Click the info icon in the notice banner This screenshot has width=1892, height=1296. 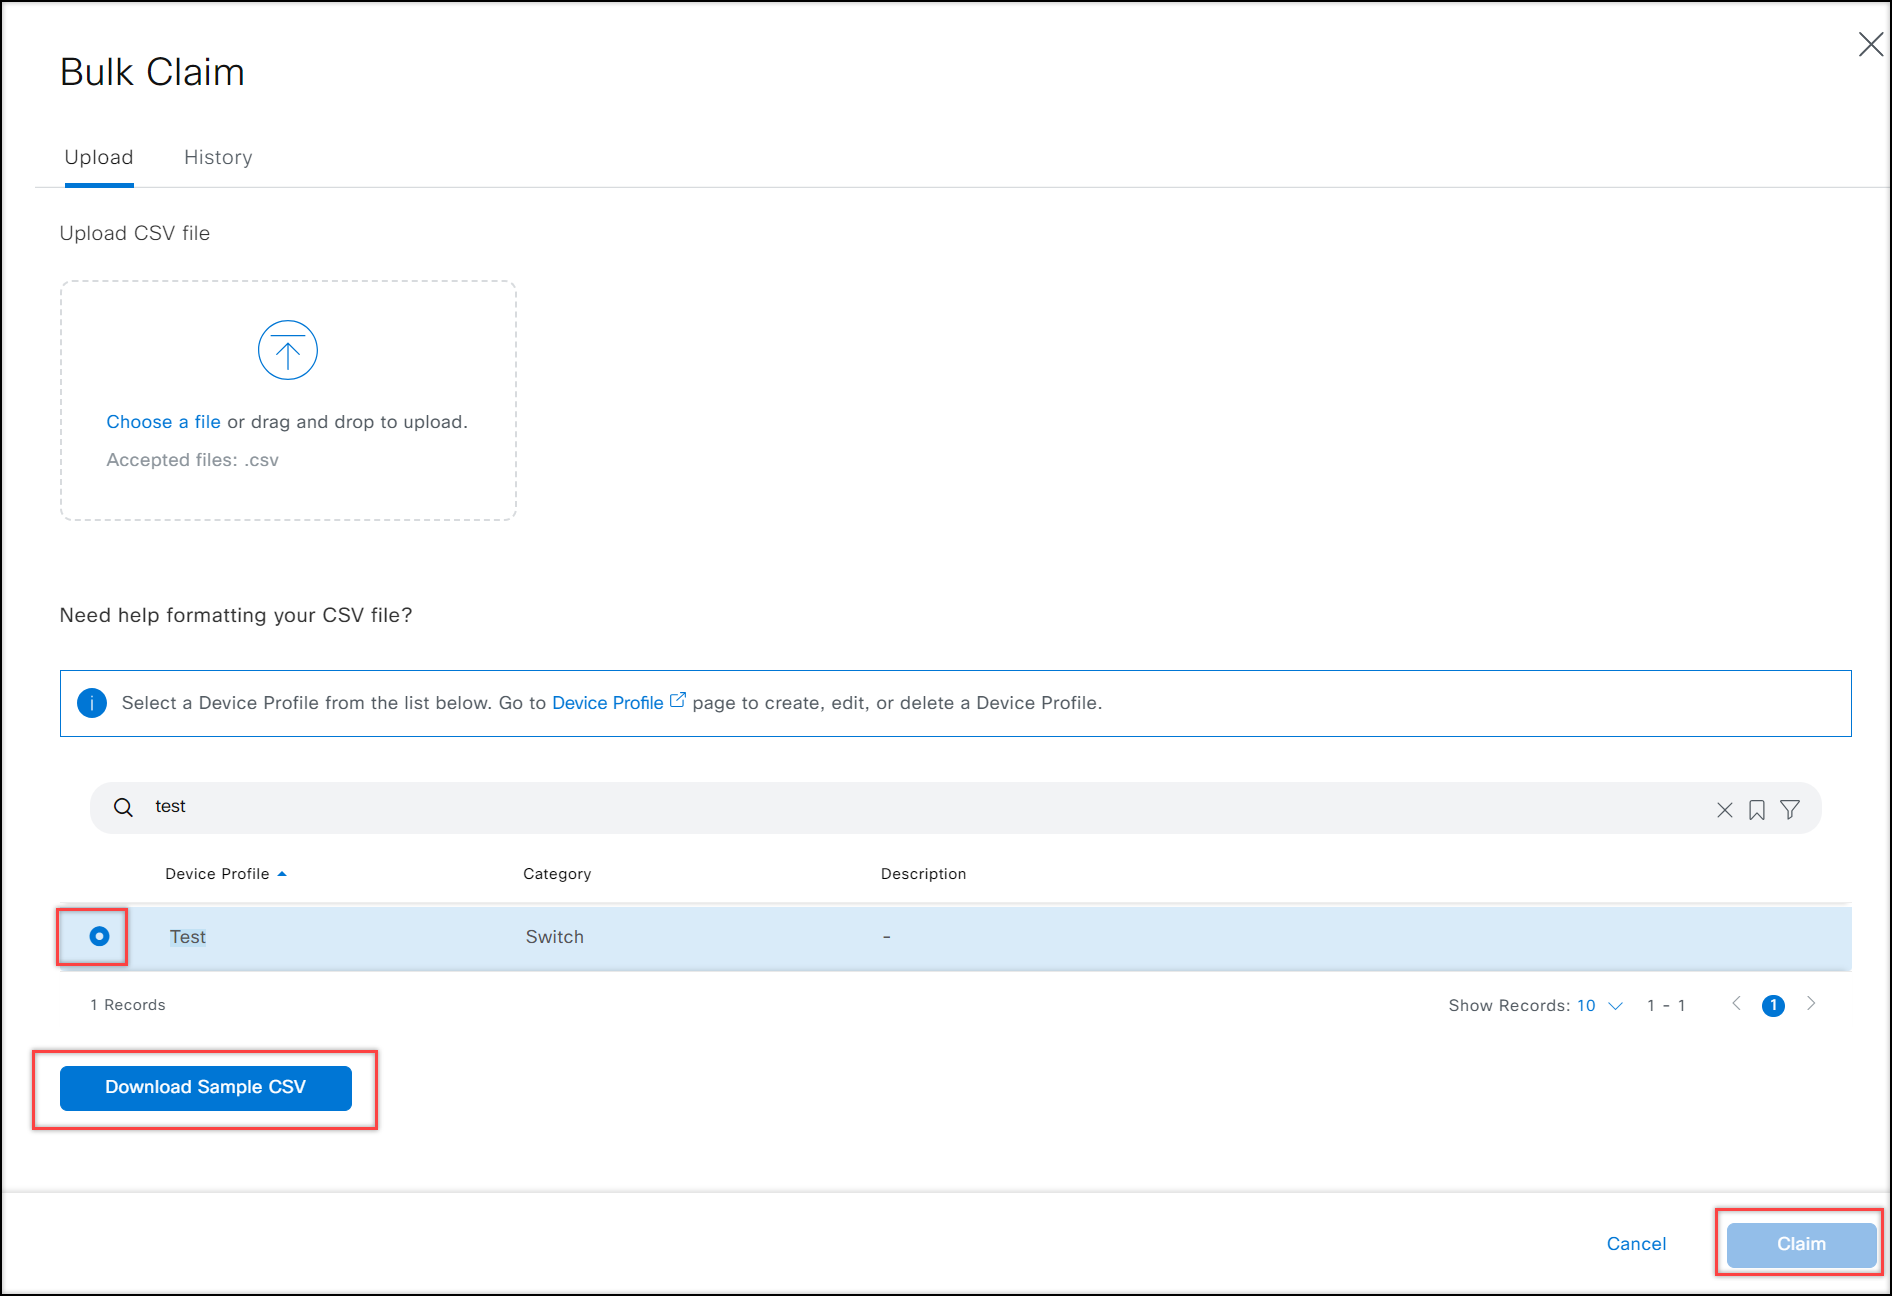[92, 703]
